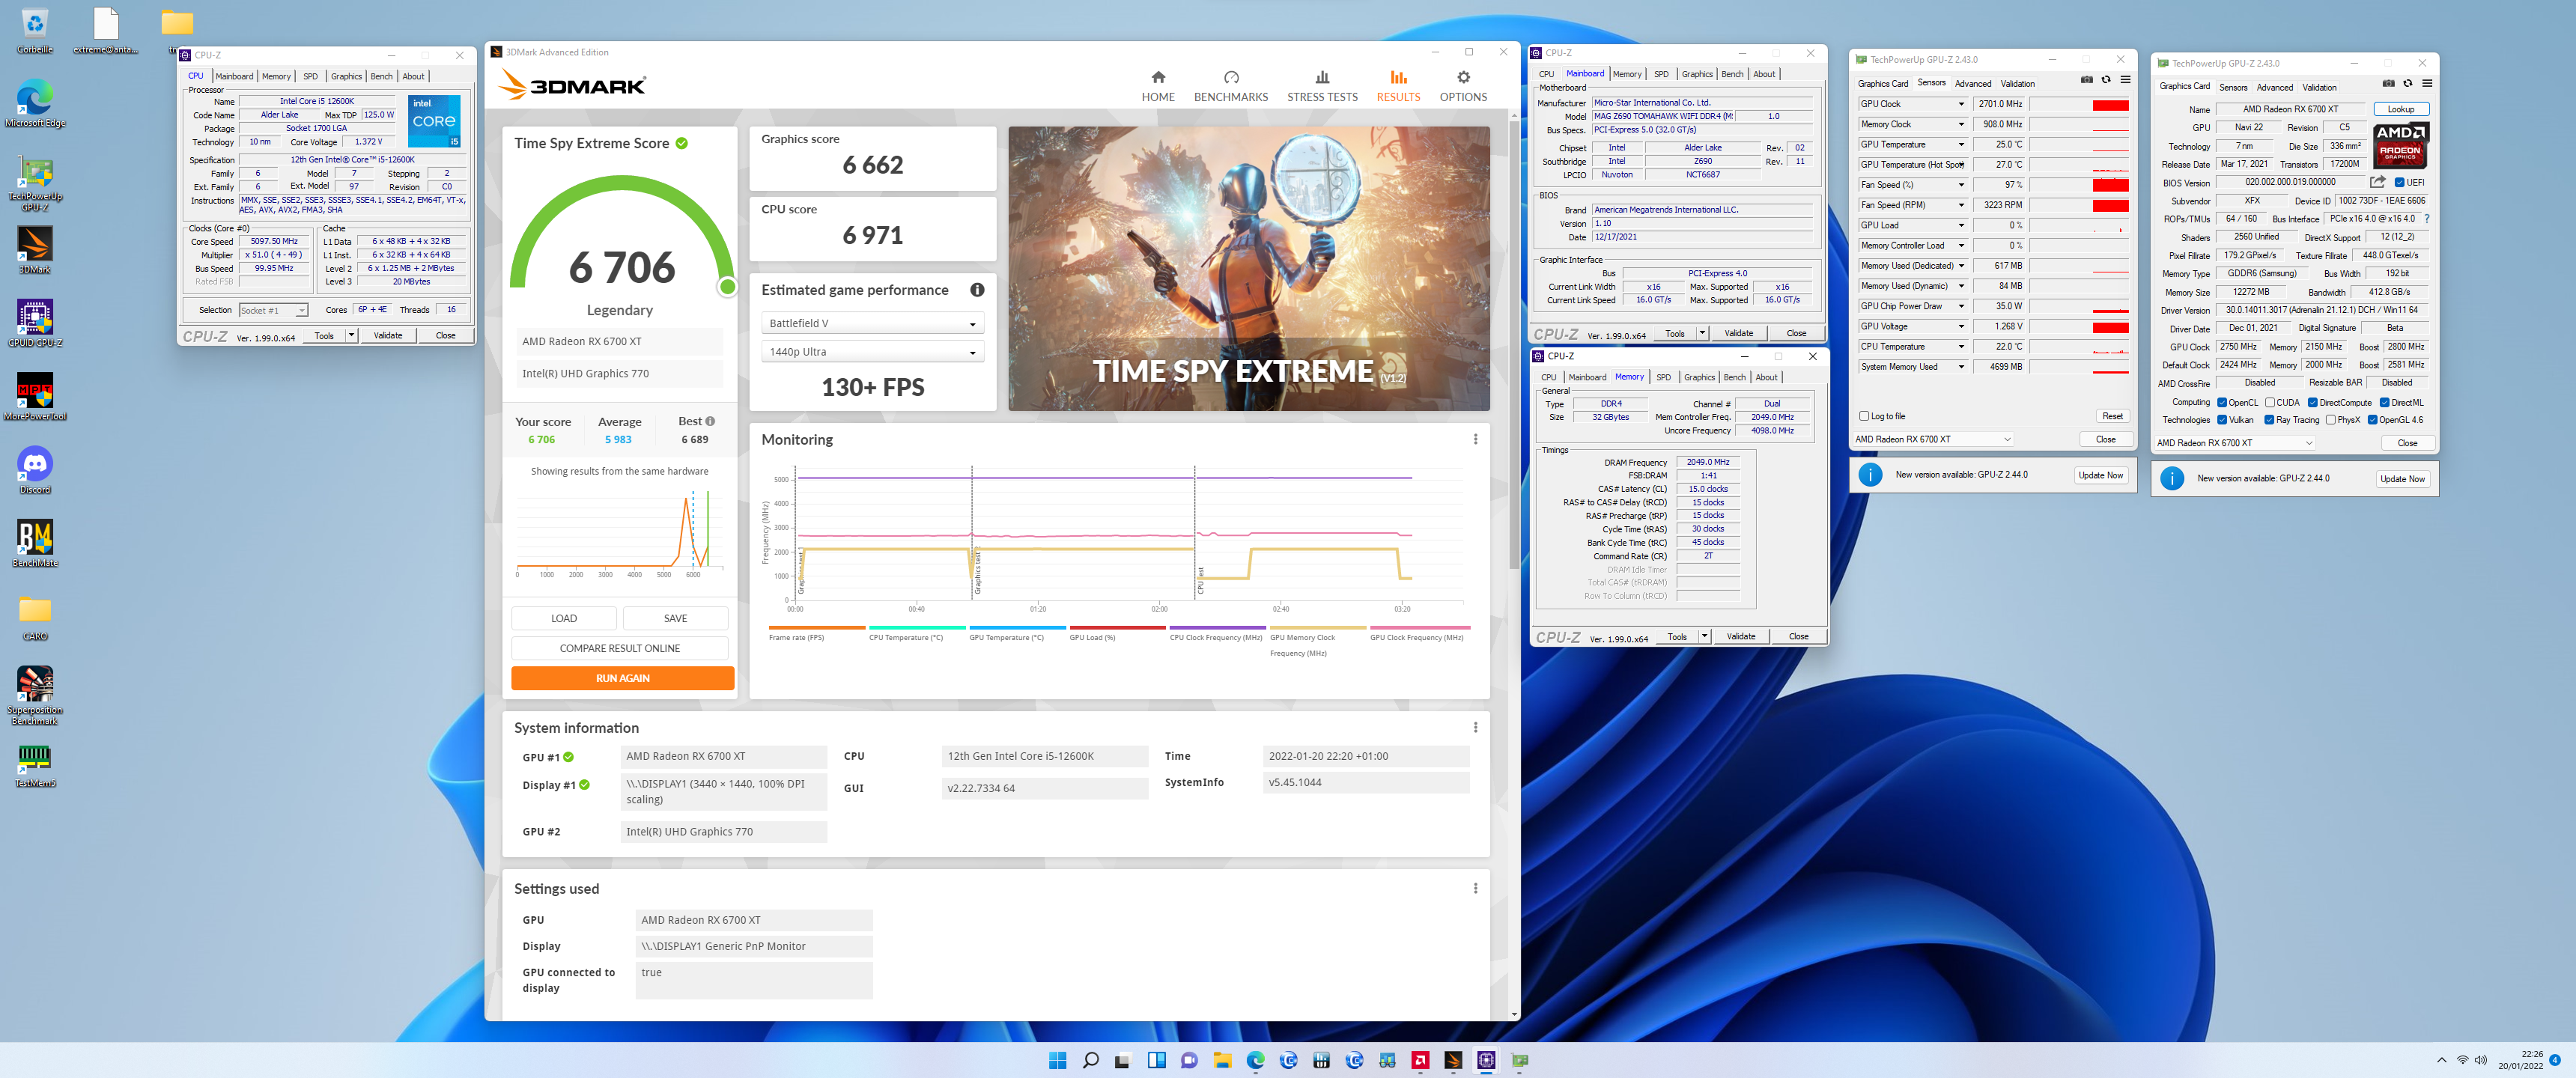Click the Bus Interface question mark in GPU-Z
2576x1078 pixels.
point(2426,219)
